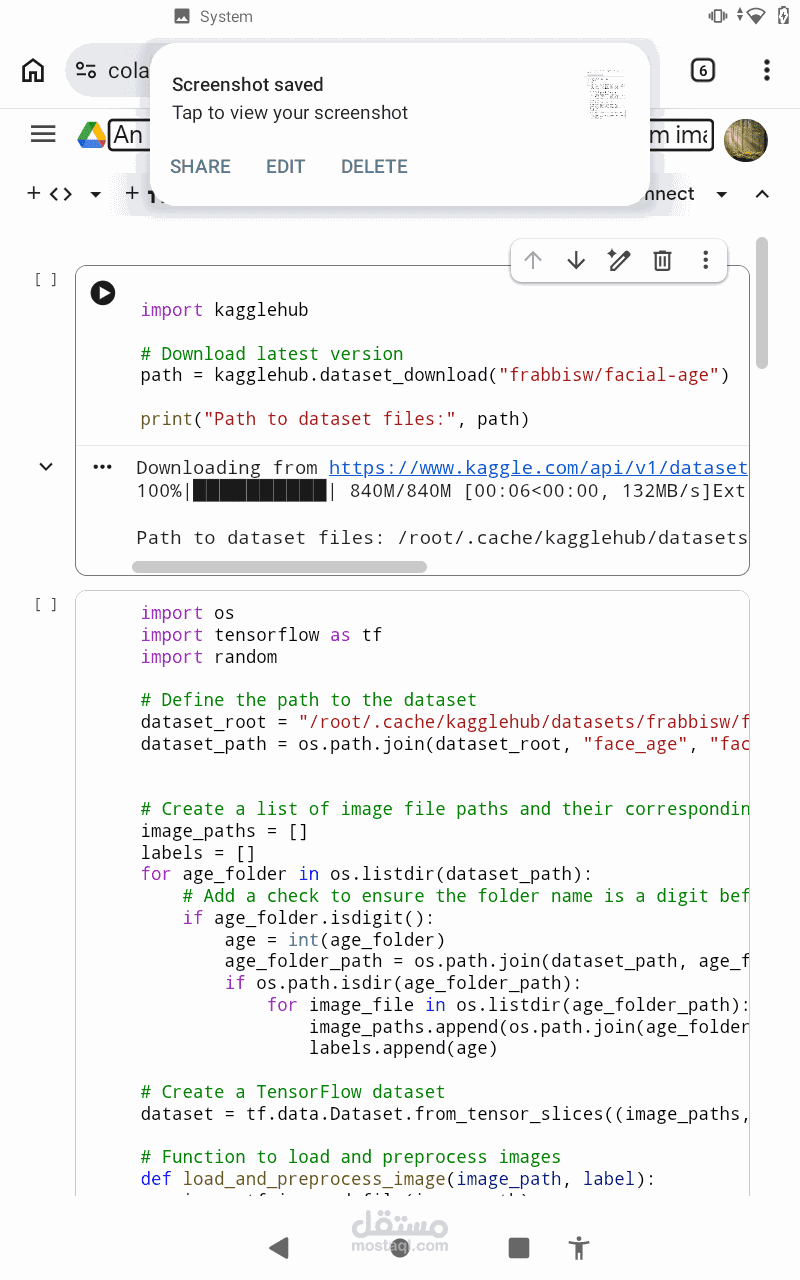Open output options ellipsis icon
This screenshot has width=800, height=1280.
tap(103, 467)
